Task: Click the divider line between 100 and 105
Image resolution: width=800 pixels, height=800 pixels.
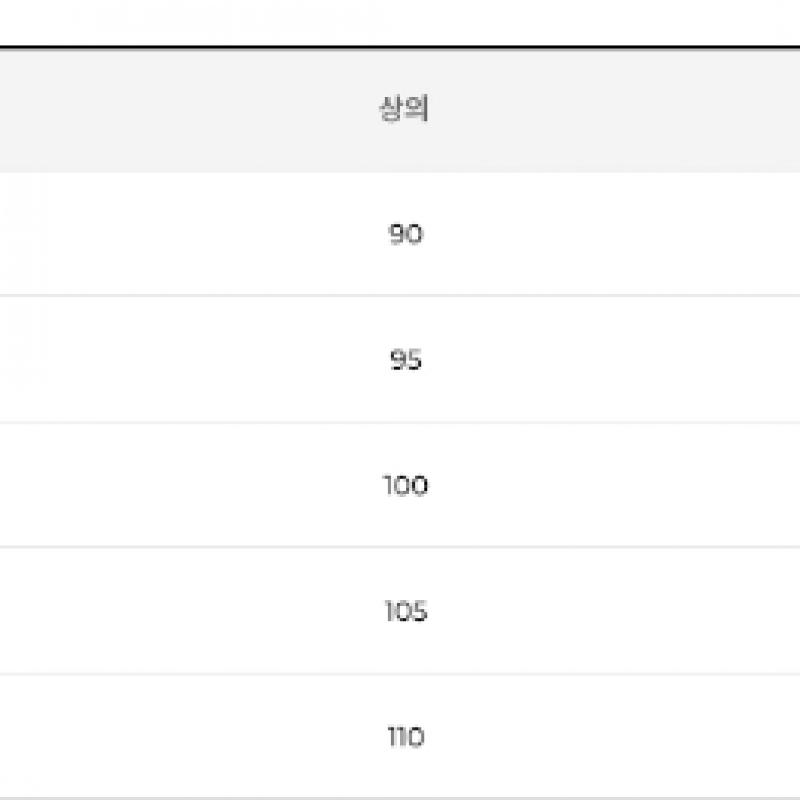Action: (400, 547)
